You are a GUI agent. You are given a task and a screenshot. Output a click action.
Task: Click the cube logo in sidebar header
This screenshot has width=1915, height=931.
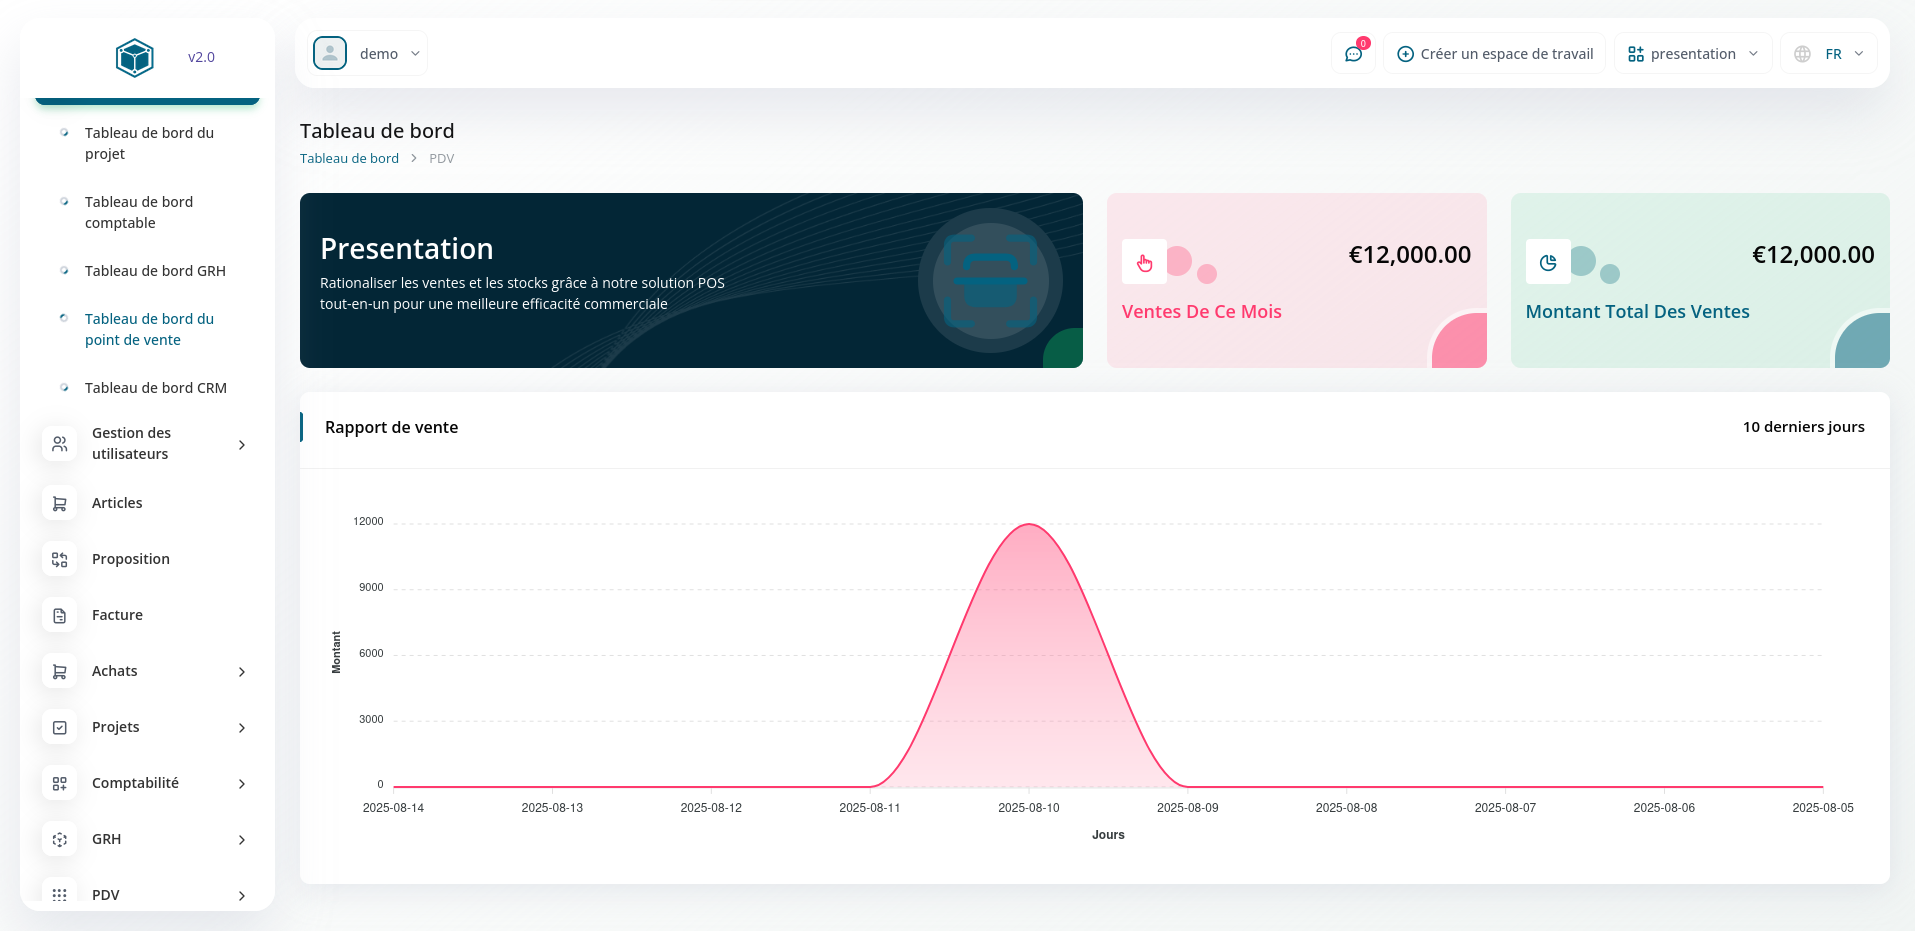tap(134, 57)
